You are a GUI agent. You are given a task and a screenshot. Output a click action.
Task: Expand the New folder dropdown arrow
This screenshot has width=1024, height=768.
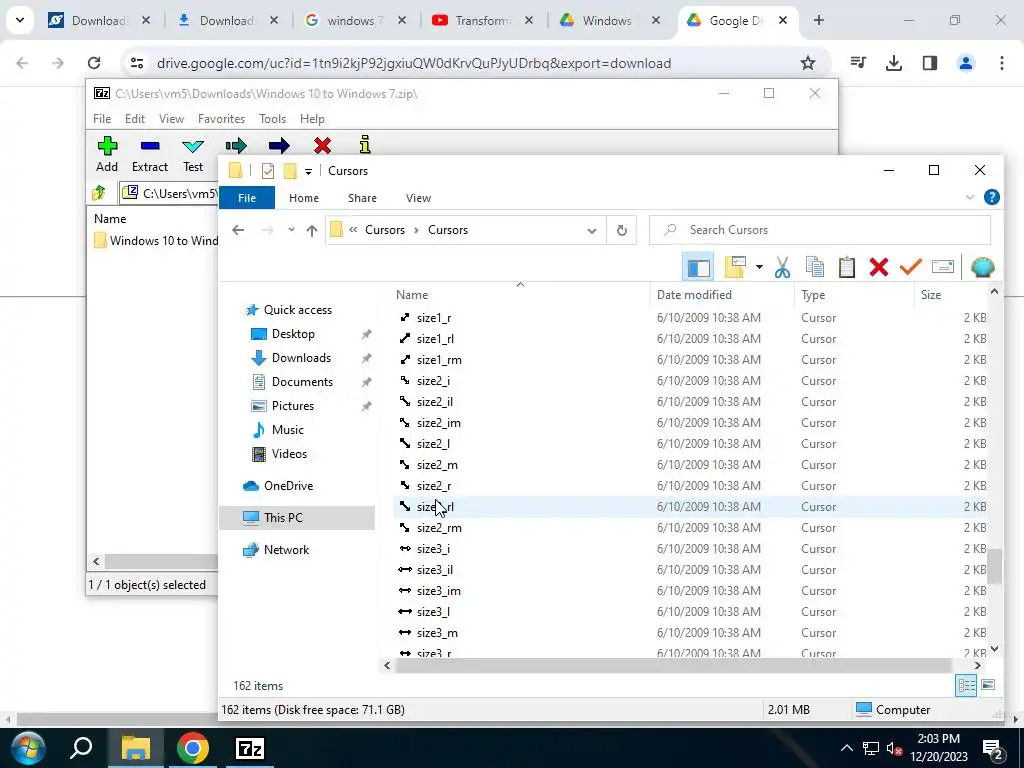759,266
